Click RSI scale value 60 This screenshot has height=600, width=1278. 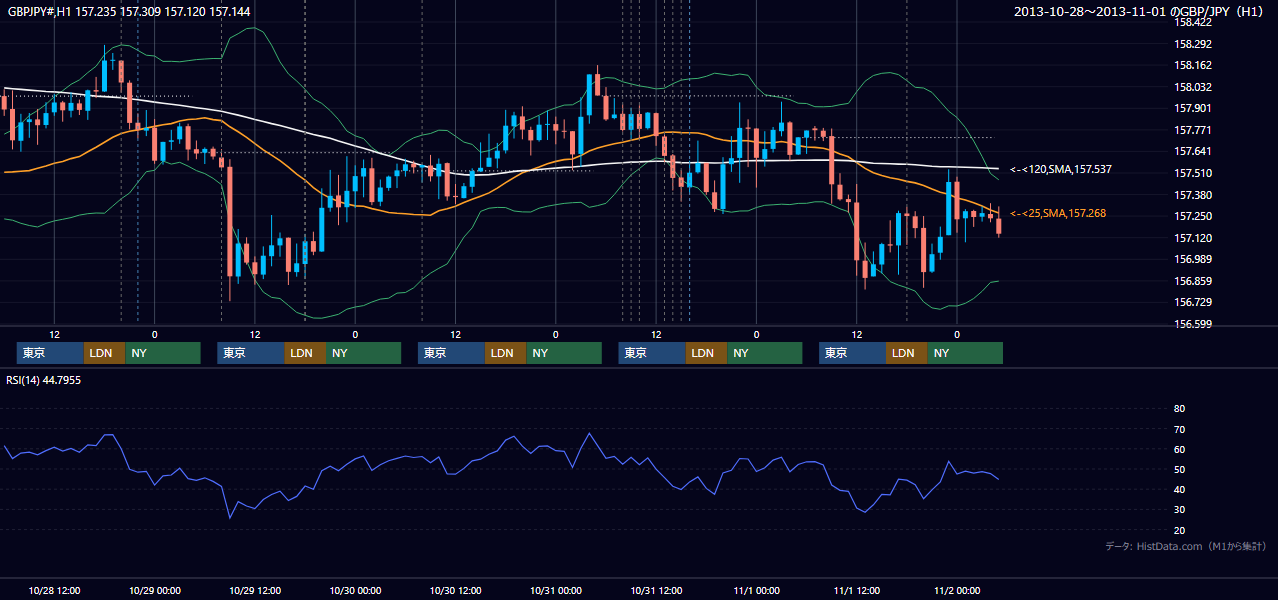click(x=1179, y=449)
